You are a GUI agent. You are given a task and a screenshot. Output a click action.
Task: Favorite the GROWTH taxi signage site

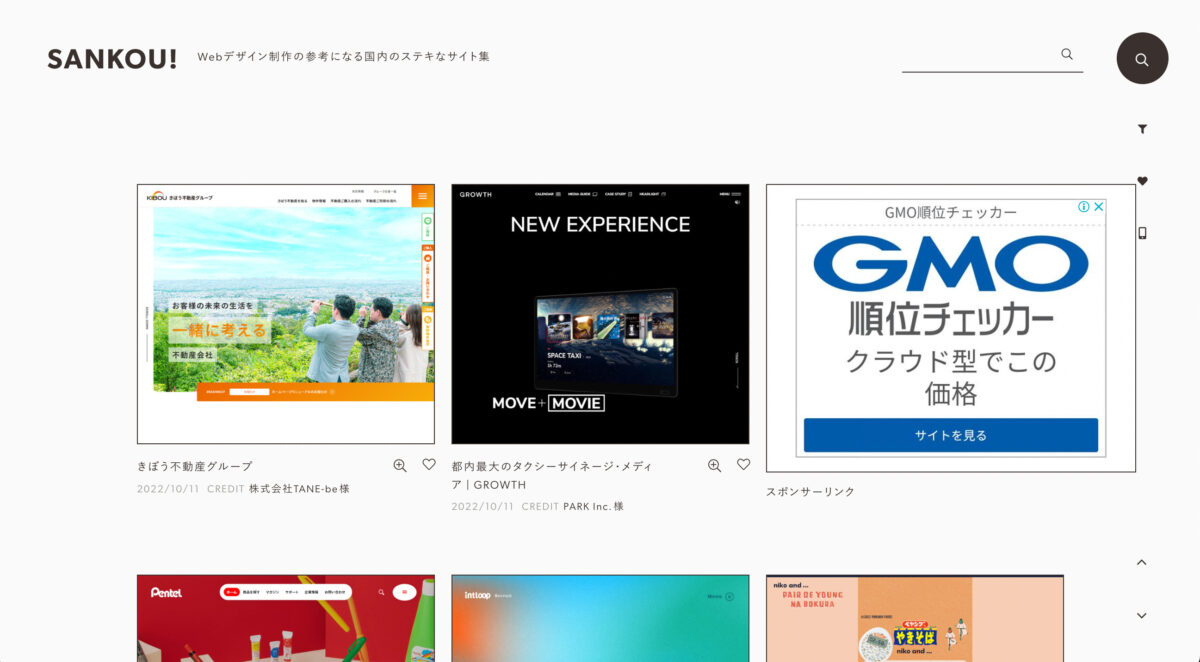743,465
